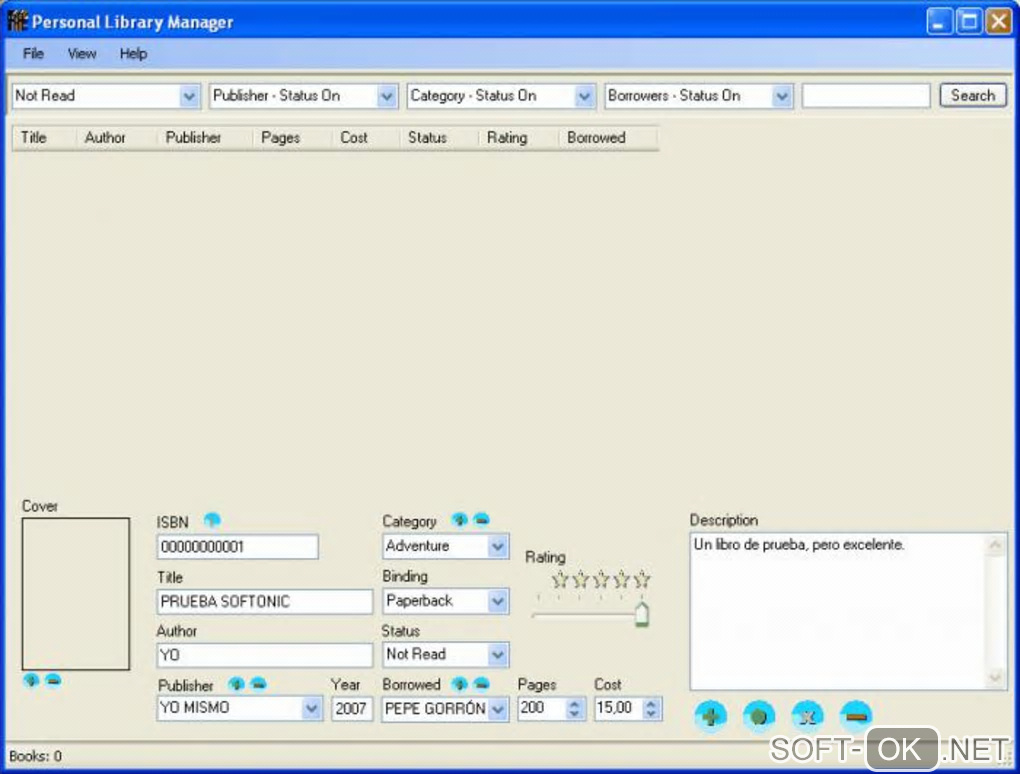This screenshot has width=1020, height=774.
Task: Maximize the Personal Library Manager window
Action: (x=969, y=21)
